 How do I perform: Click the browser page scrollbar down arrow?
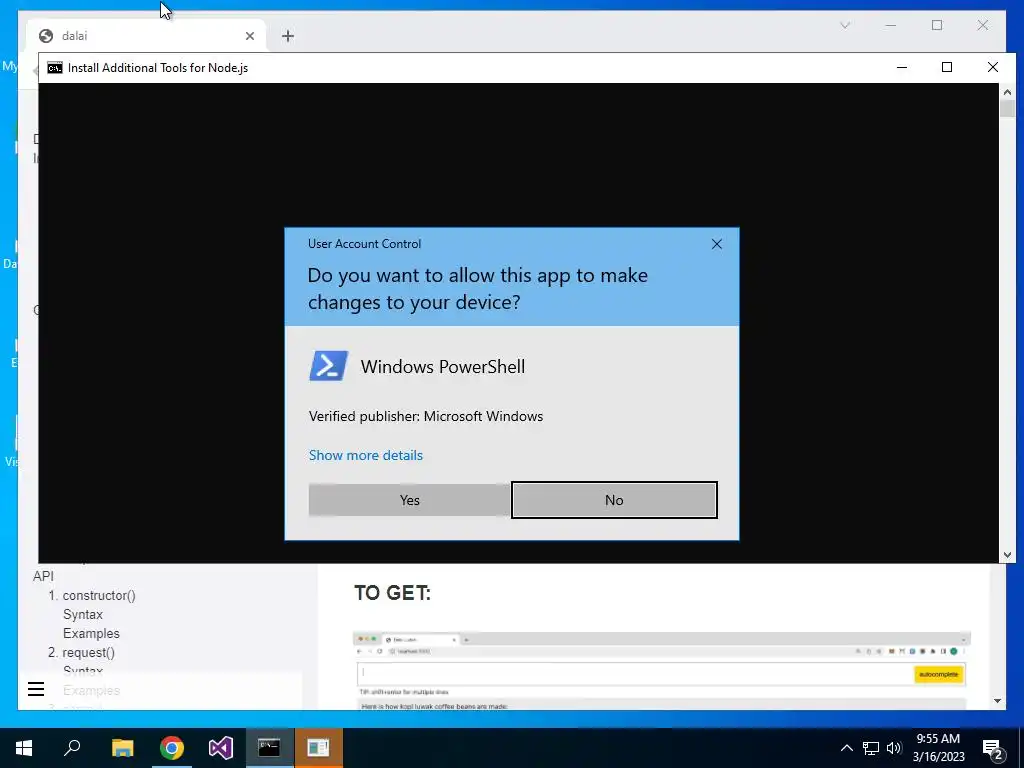coord(997,701)
